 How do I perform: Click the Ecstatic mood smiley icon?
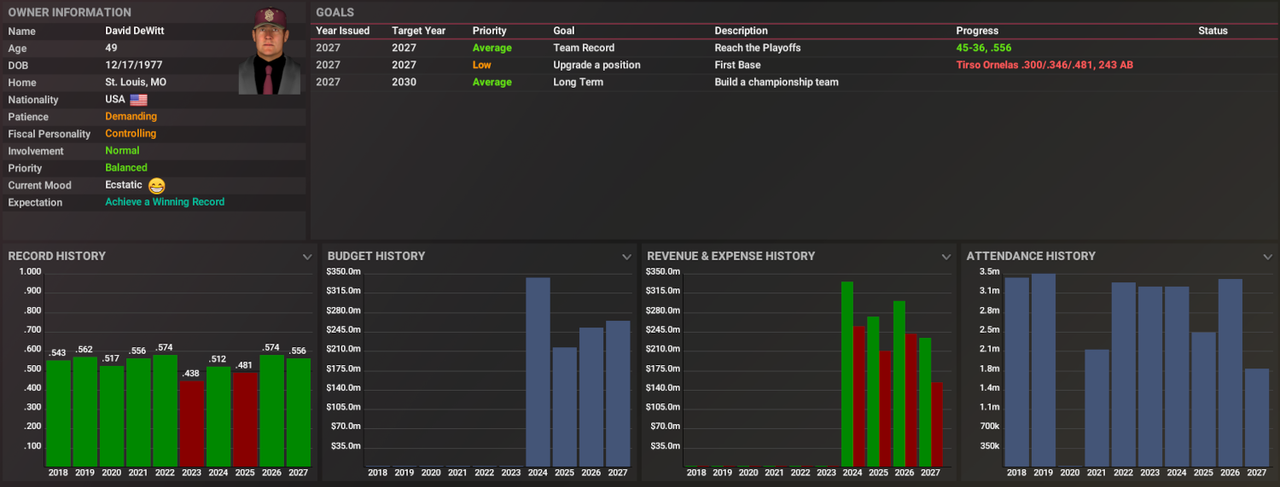(156, 185)
